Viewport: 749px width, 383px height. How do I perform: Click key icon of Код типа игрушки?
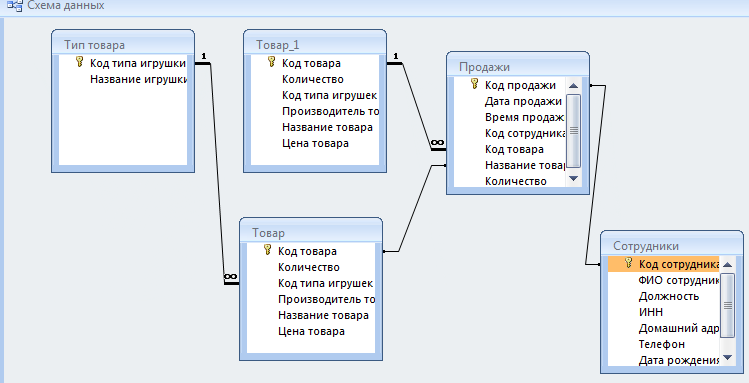tap(80, 62)
